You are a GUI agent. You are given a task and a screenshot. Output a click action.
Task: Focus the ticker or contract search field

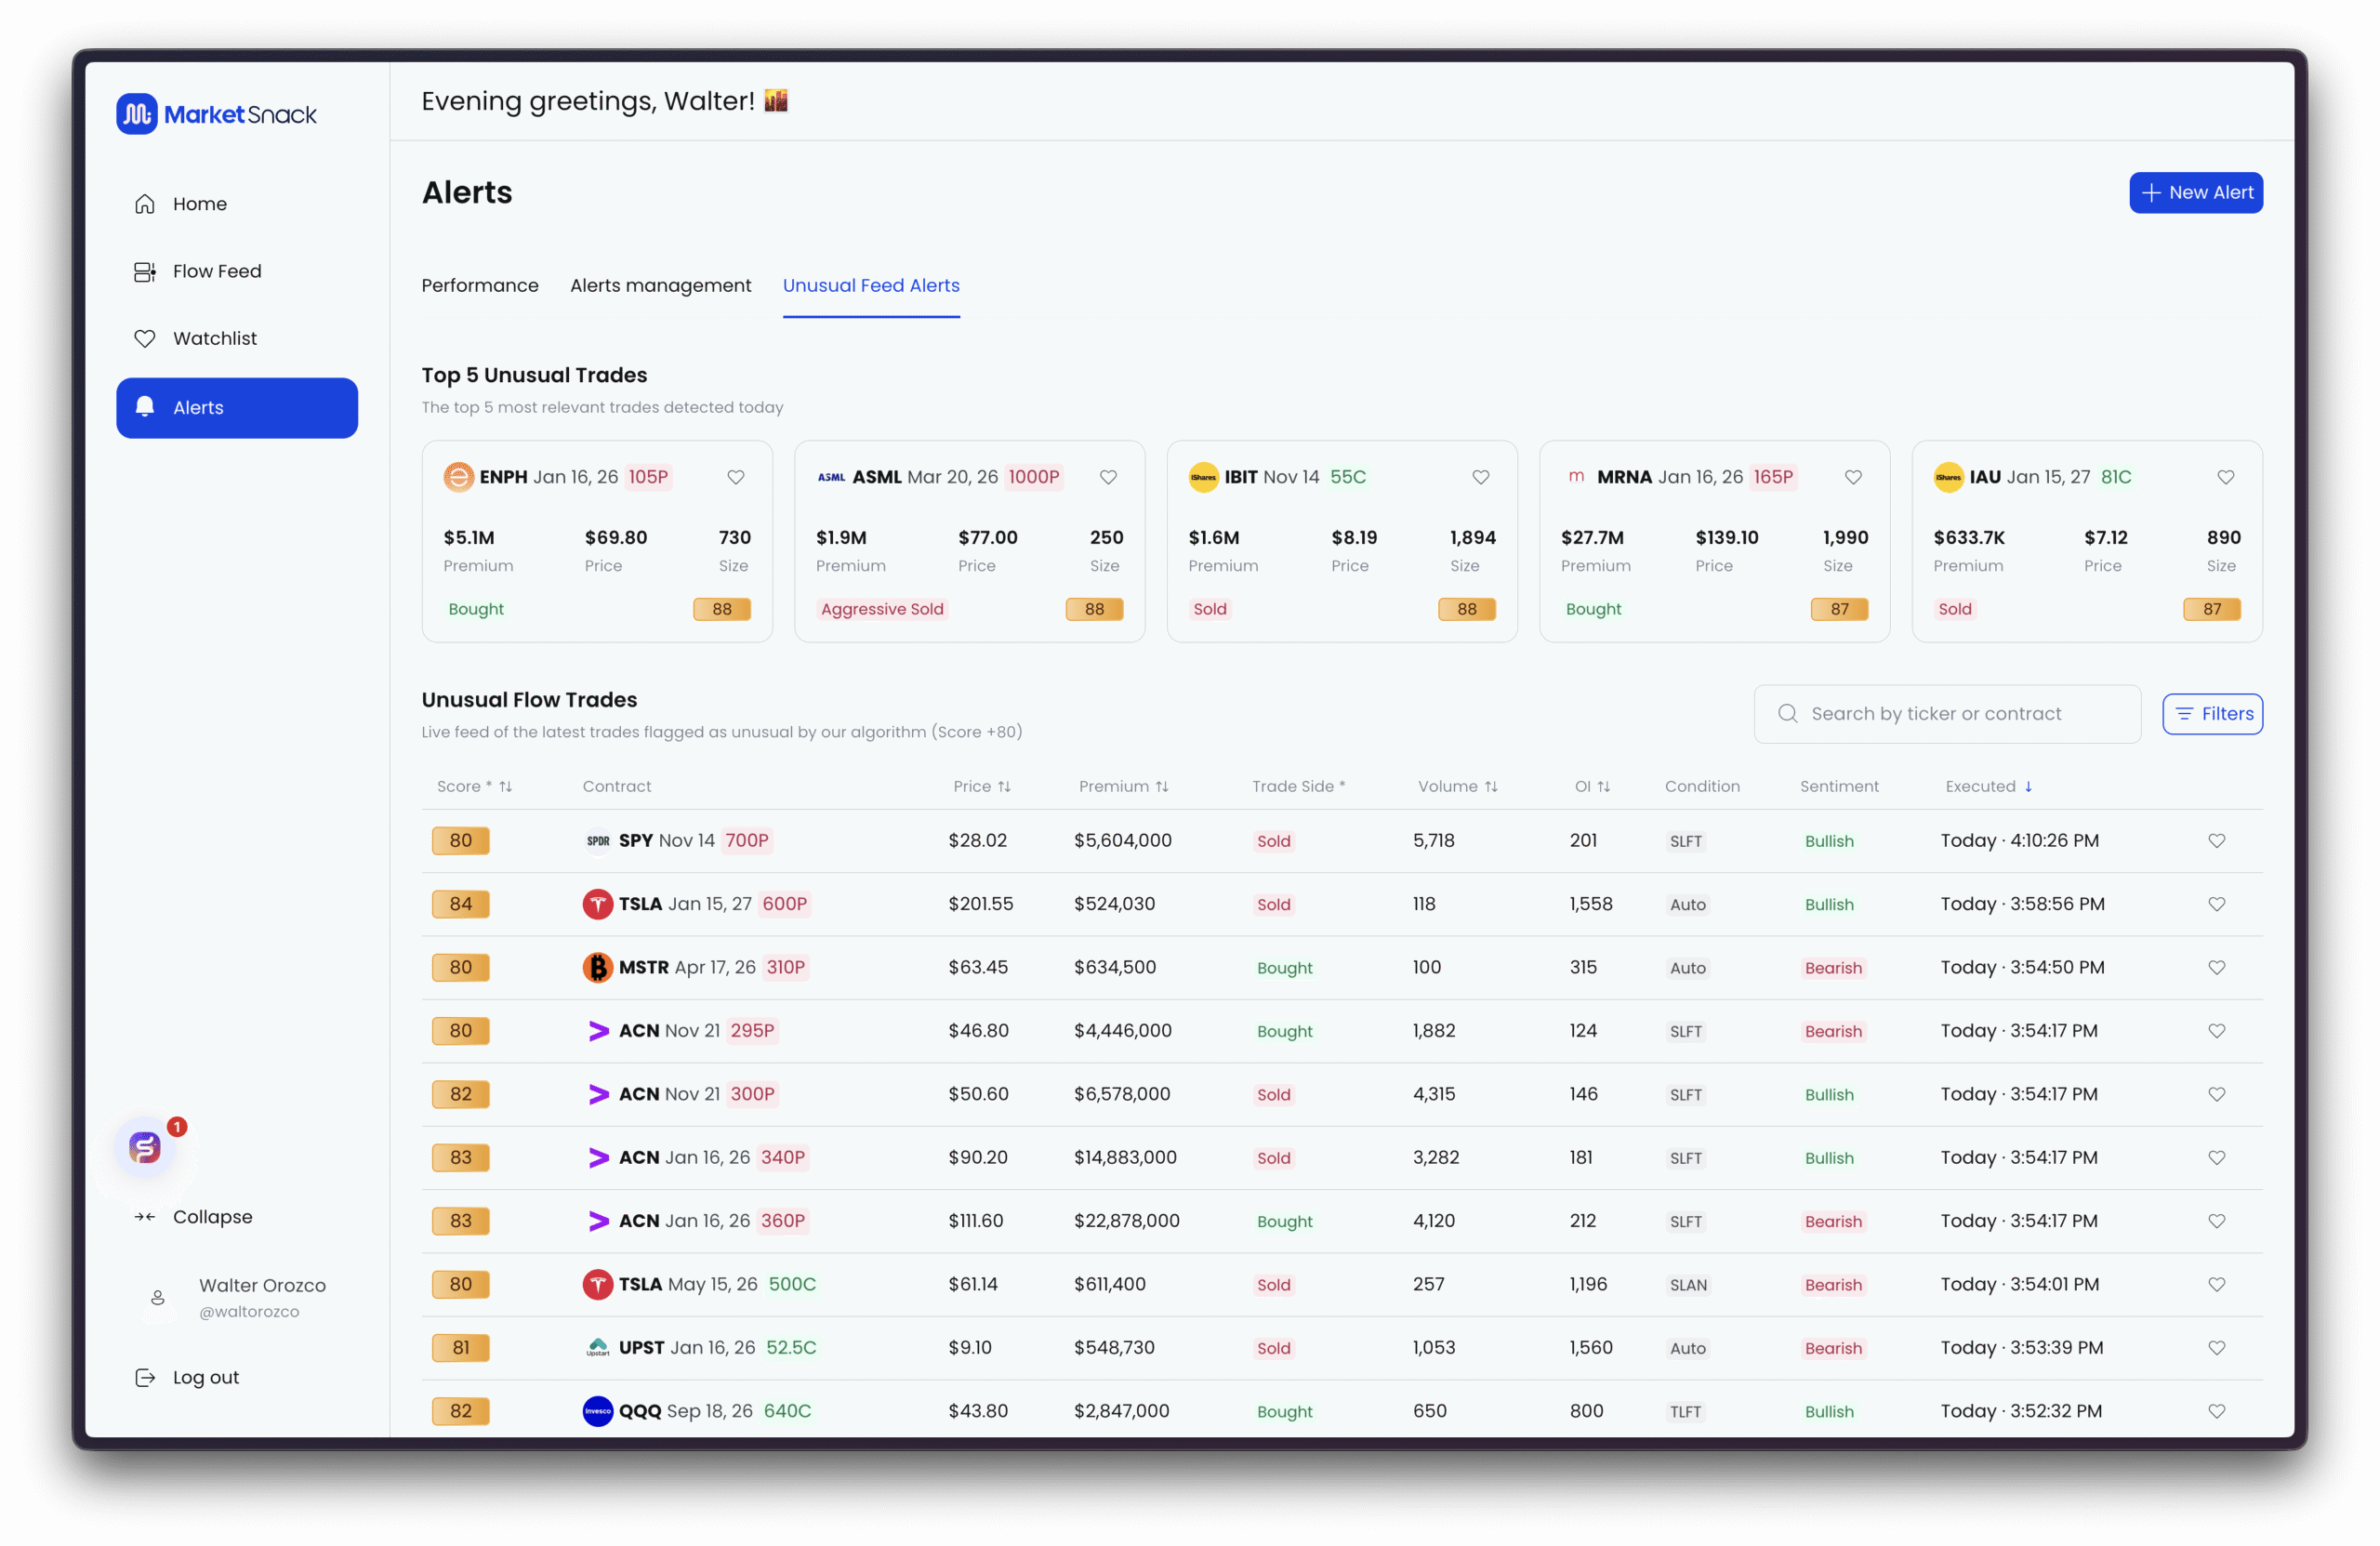pyautogui.click(x=1946, y=714)
